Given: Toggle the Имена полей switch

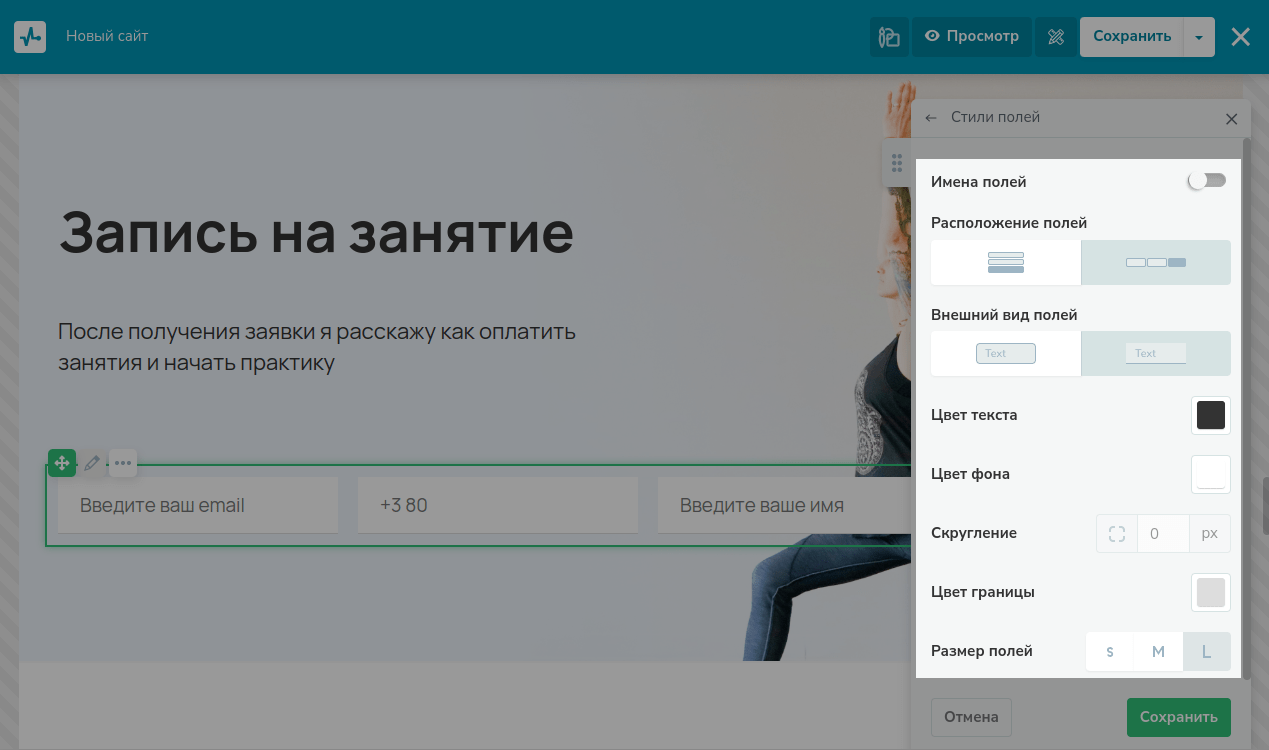Looking at the screenshot, I should [x=1206, y=181].
